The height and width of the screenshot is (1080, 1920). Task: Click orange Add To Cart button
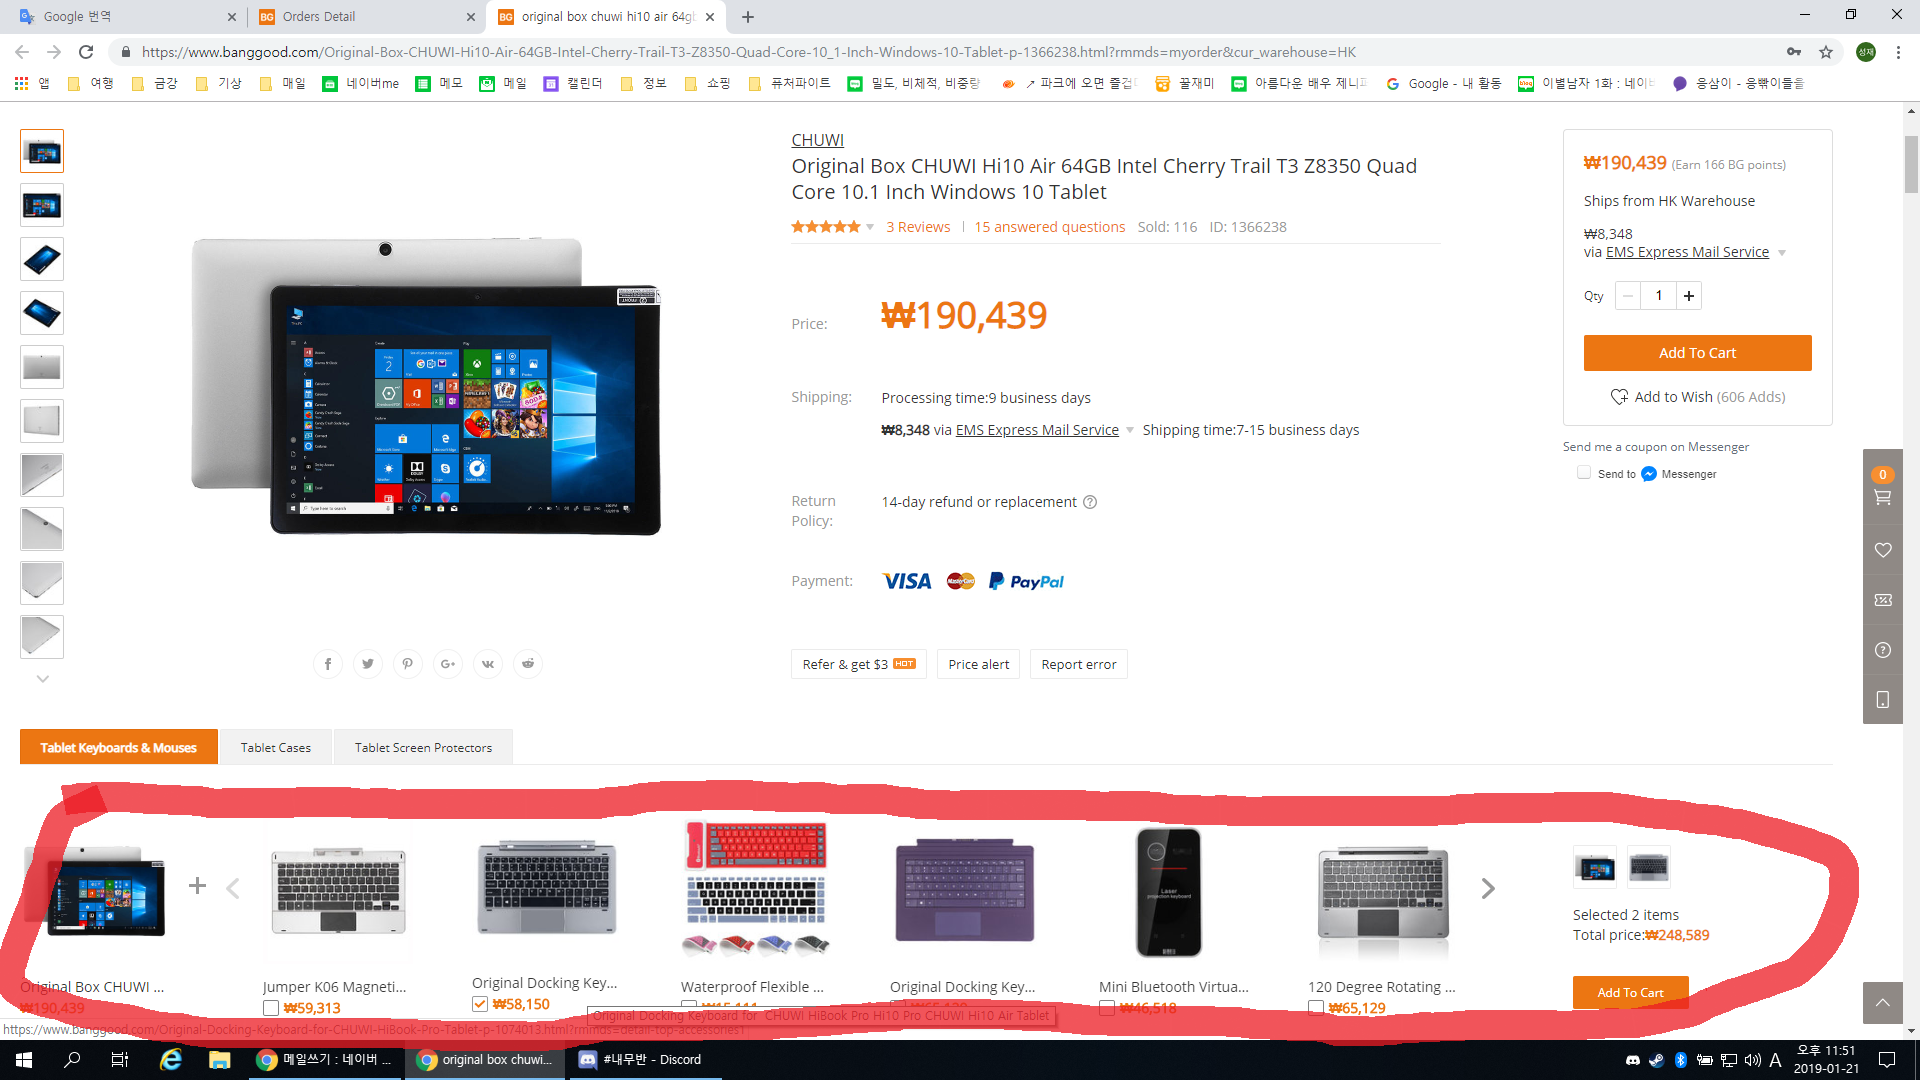(1697, 353)
